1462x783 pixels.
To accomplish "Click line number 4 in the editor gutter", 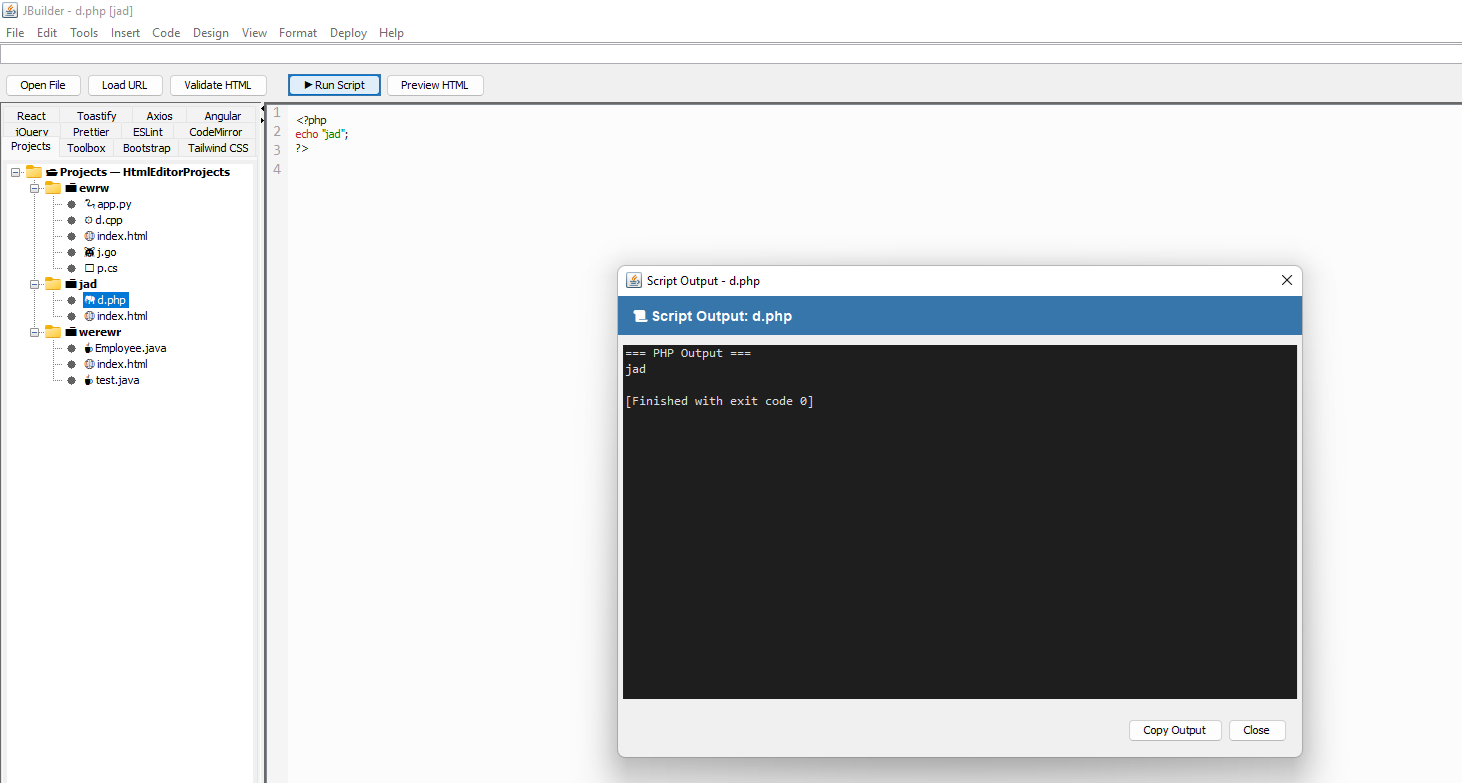I will [x=277, y=168].
